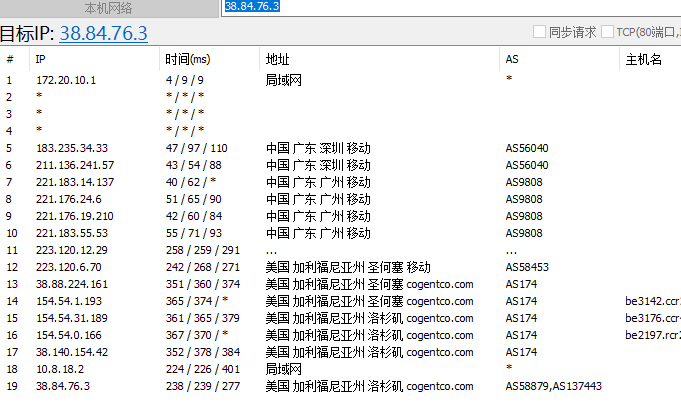681x404 pixels.
Task: Click the AS column header
Action: [x=512, y=60]
